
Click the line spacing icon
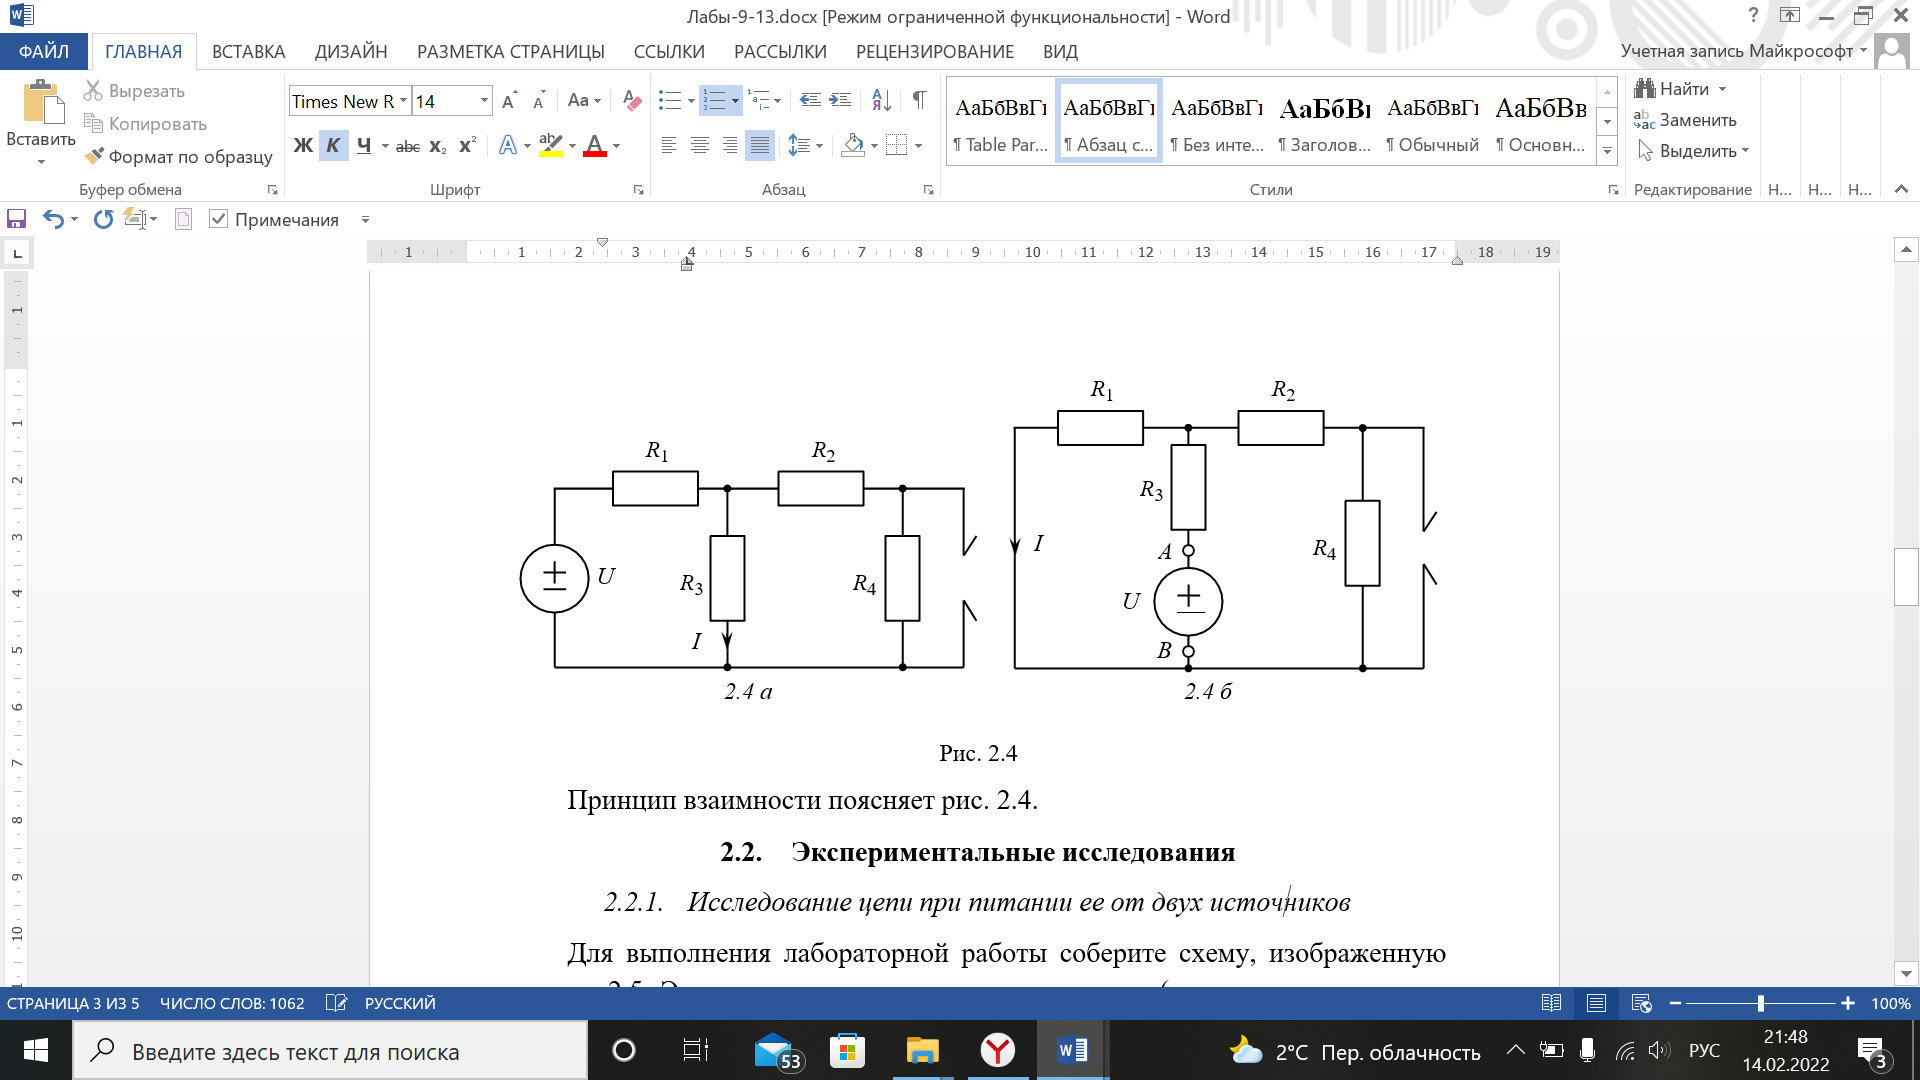[799, 146]
